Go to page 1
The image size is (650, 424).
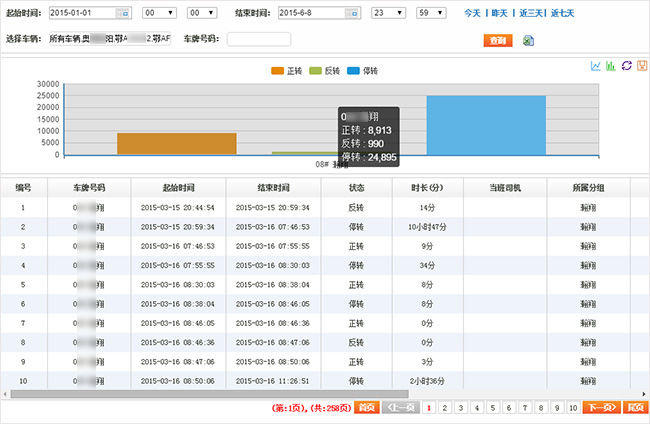429,408
